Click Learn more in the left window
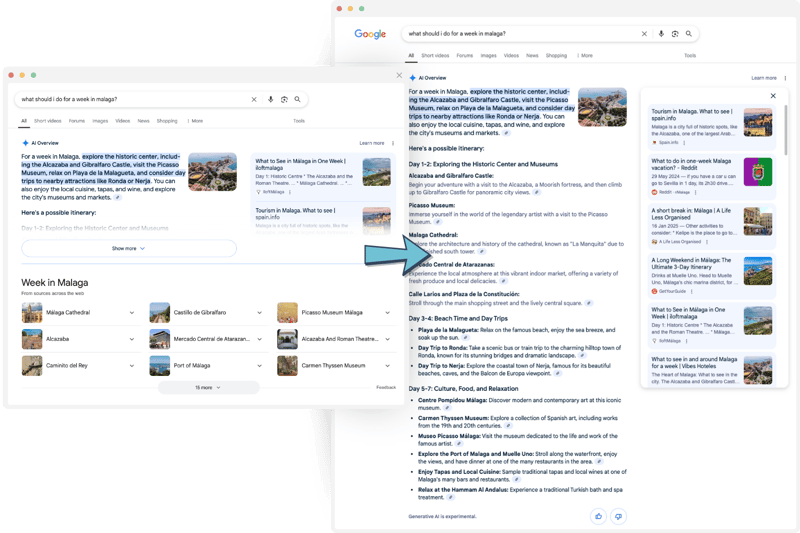Image resolution: width=800 pixels, height=533 pixels. coord(371,143)
